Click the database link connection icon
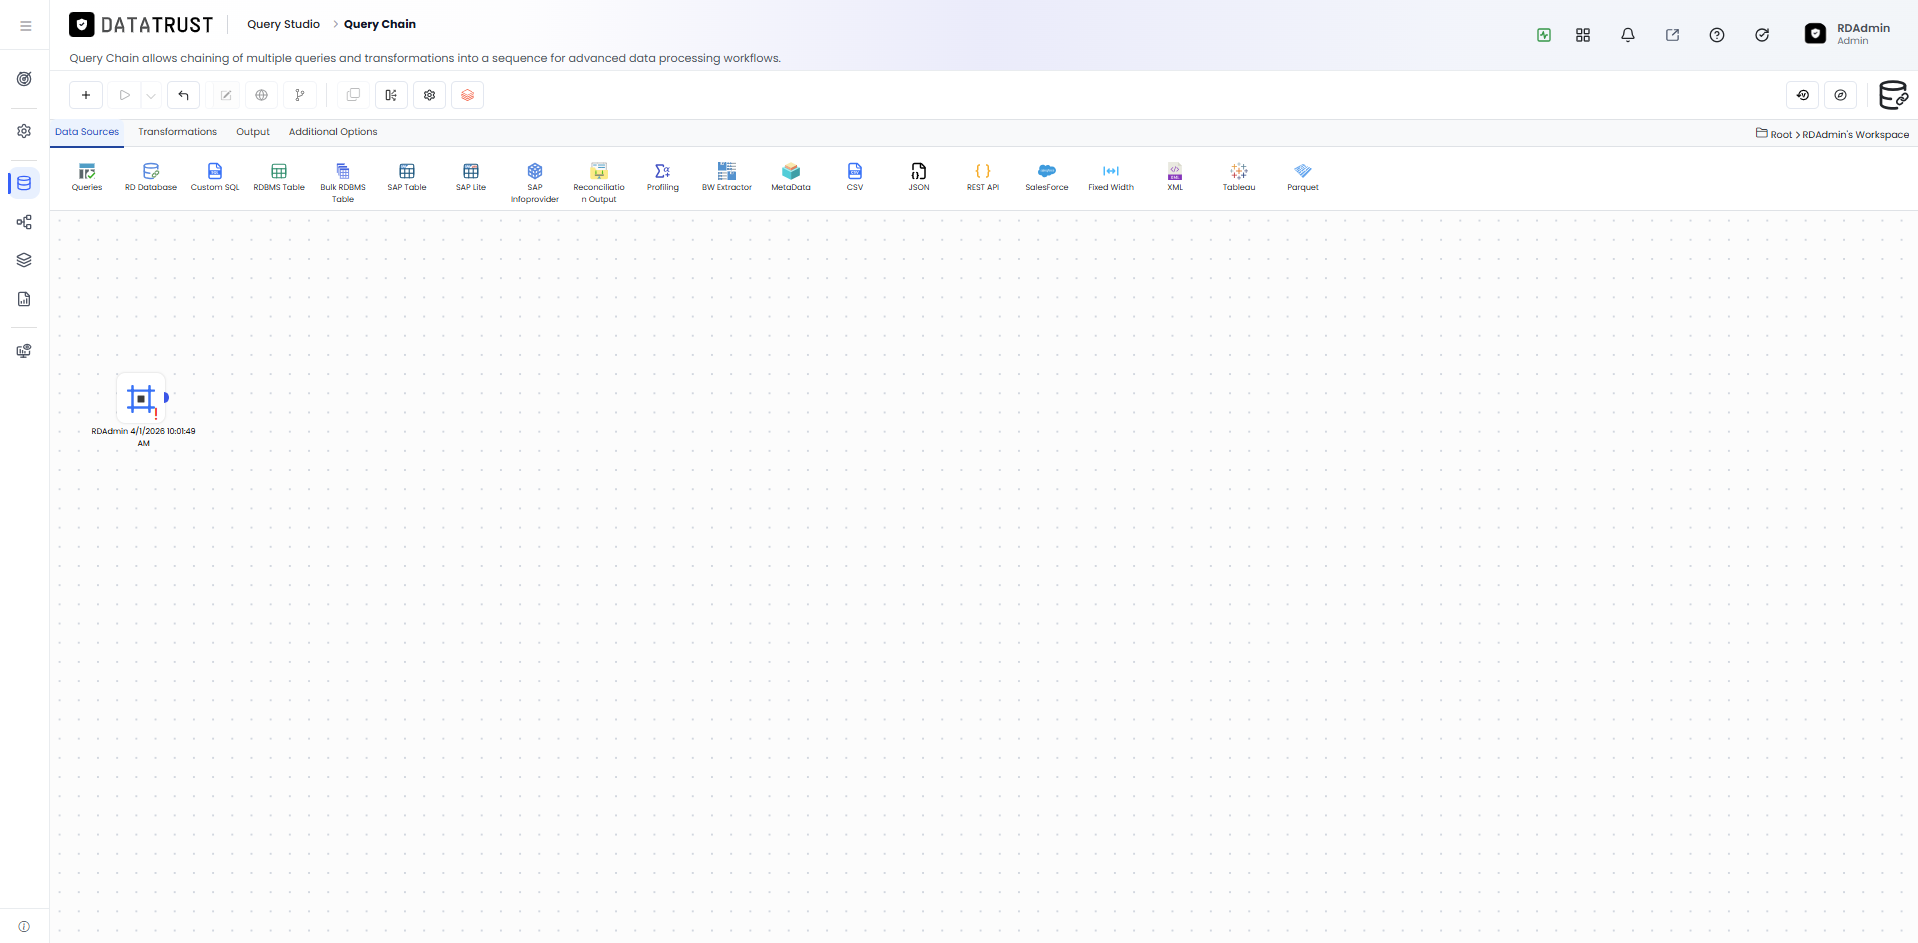 pyautogui.click(x=1893, y=95)
